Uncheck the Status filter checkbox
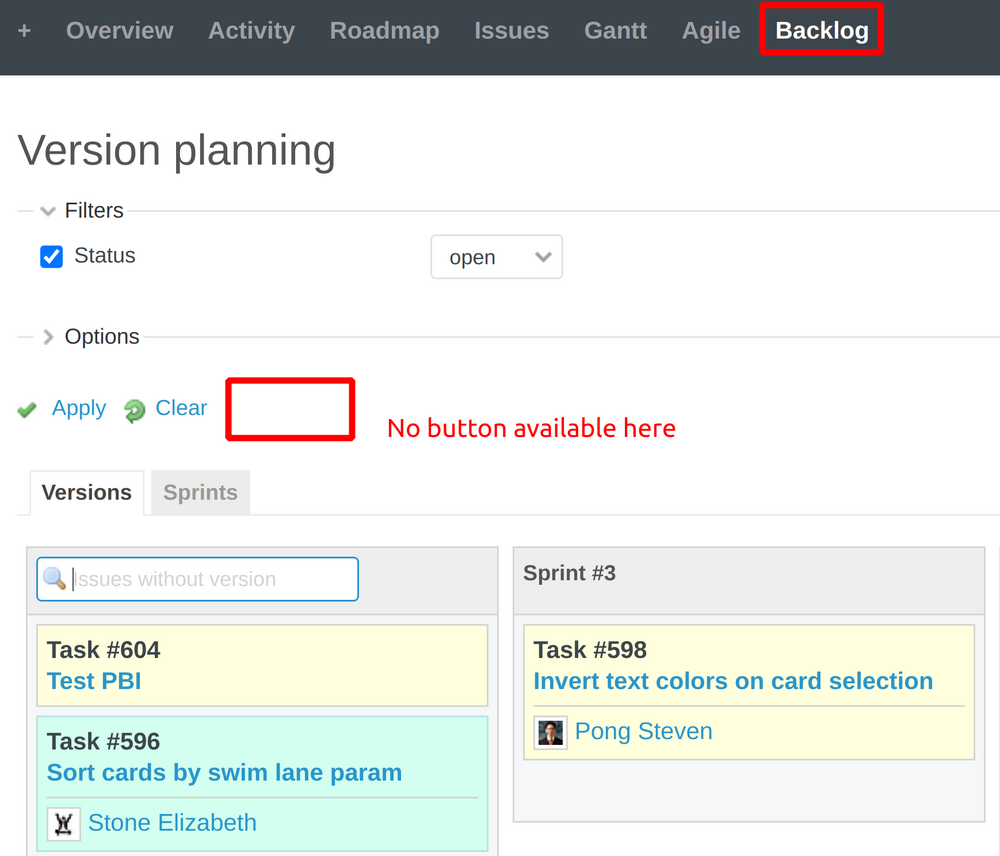This screenshot has width=1000, height=856. point(51,256)
